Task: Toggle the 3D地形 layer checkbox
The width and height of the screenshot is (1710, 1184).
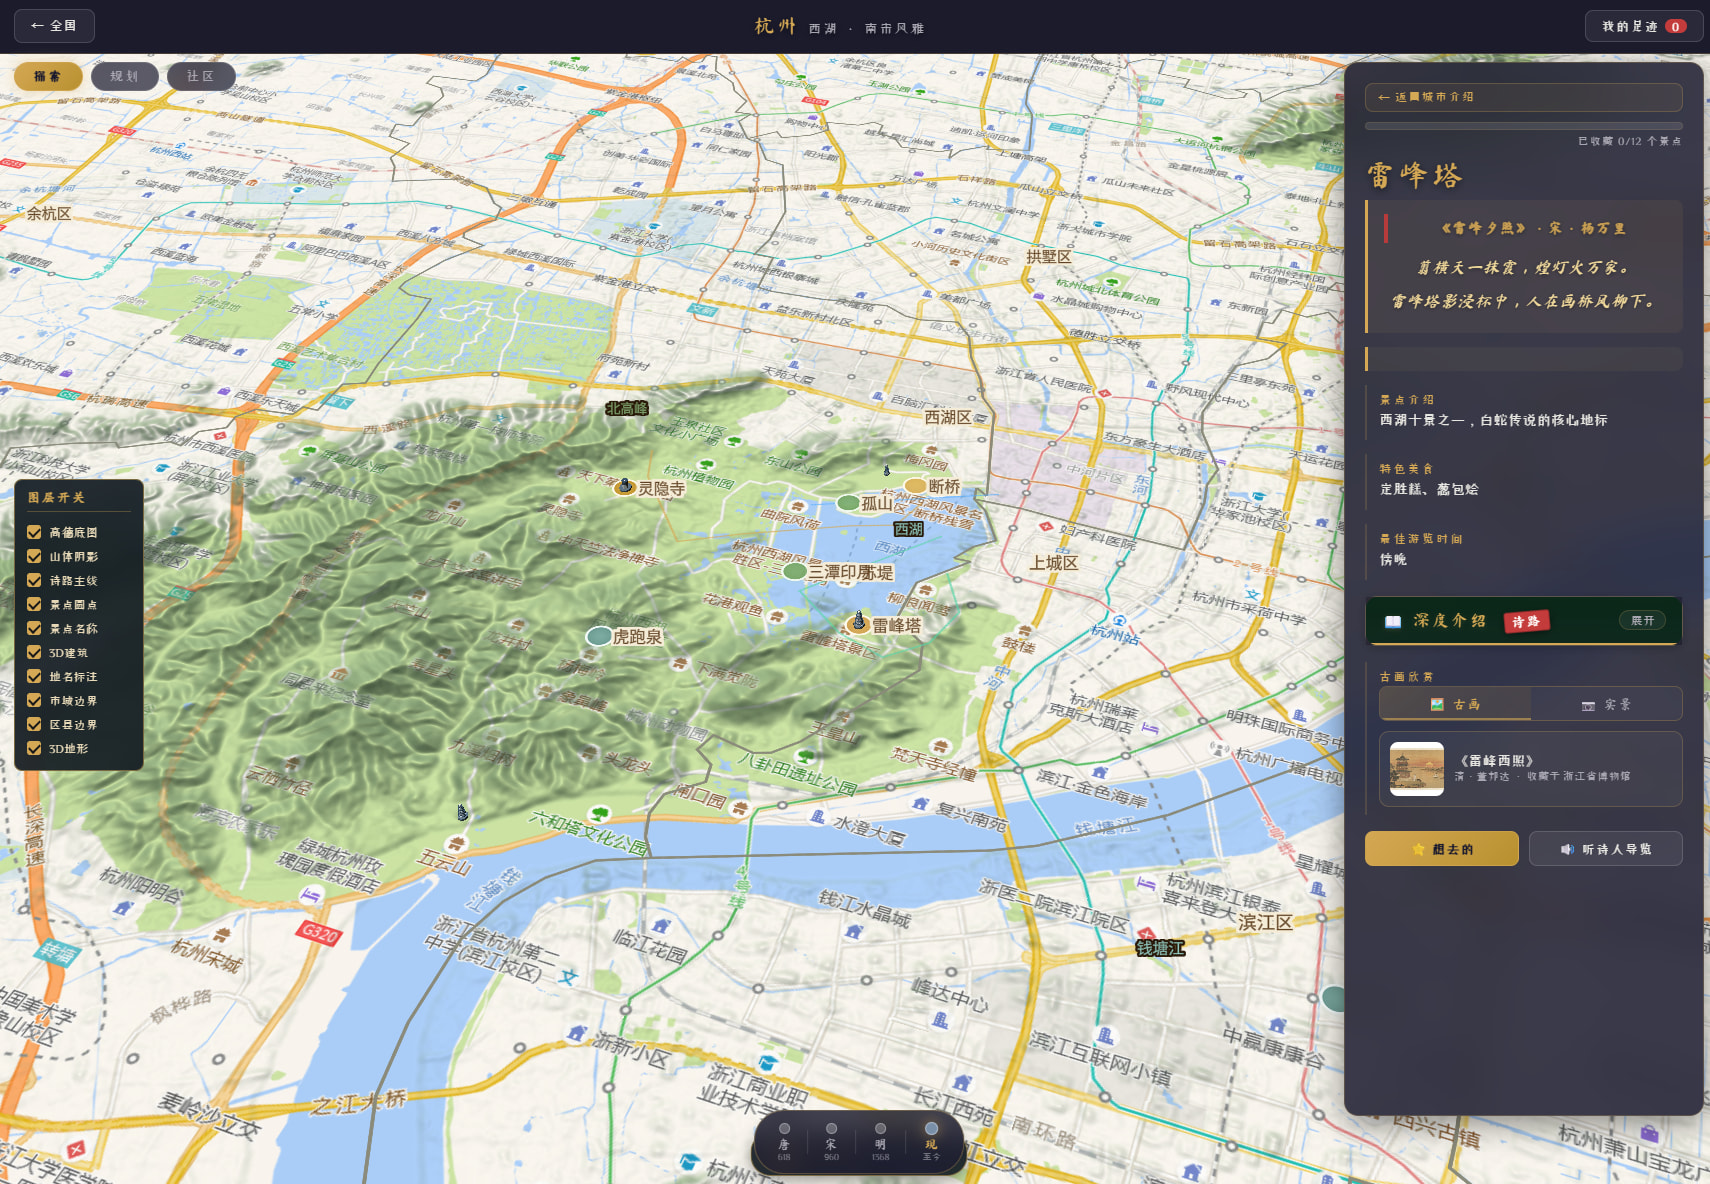Action: (x=34, y=748)
